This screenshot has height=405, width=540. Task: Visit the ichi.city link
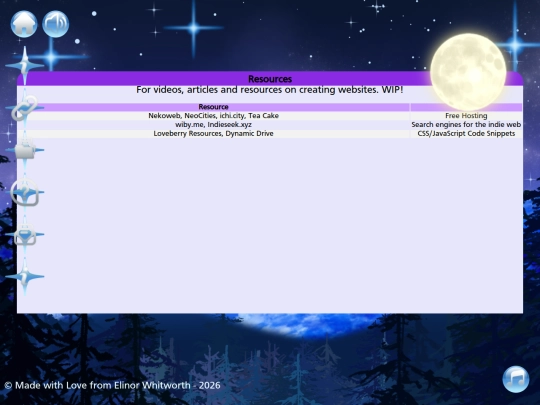pos(232,116)
